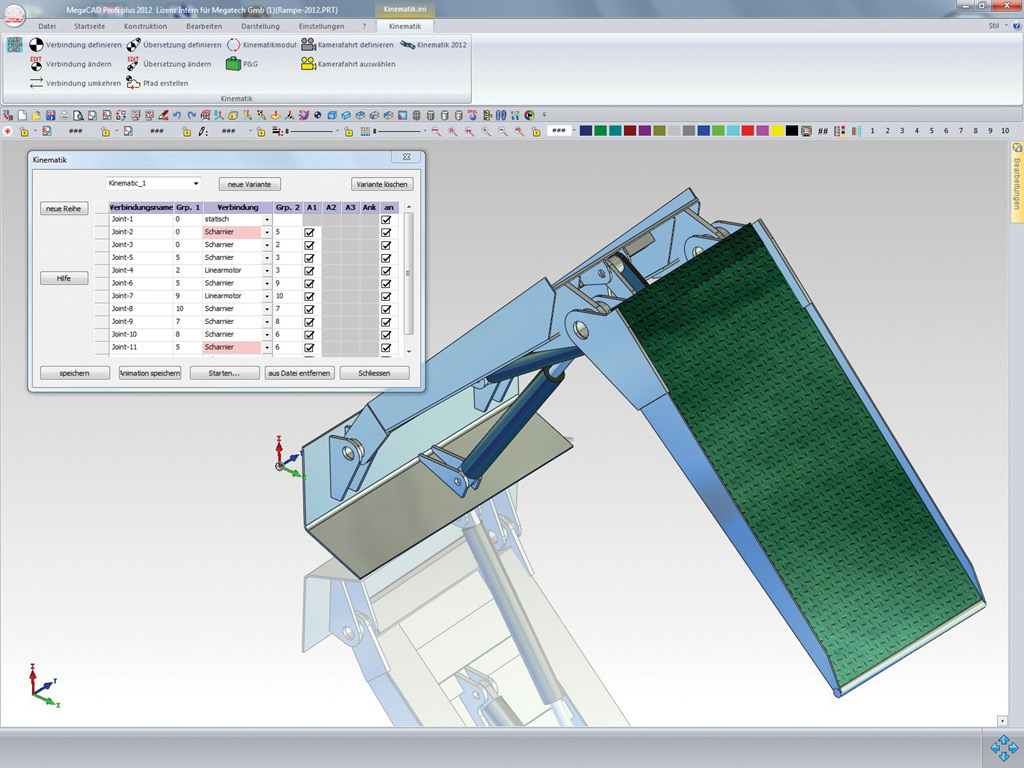
Task: Select Kamerafahrt definieren camera icon
Action: pos(309,45)
